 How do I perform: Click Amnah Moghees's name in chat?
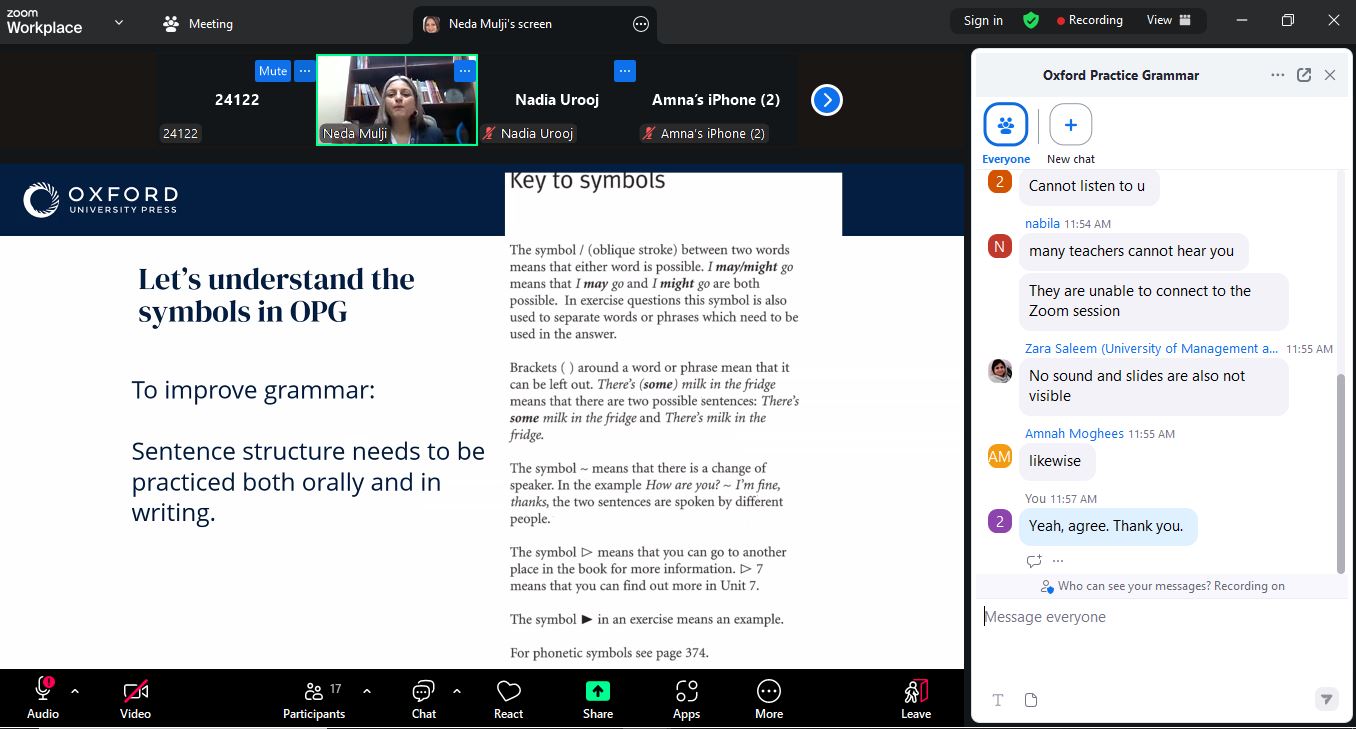[x=1074, y=434]
